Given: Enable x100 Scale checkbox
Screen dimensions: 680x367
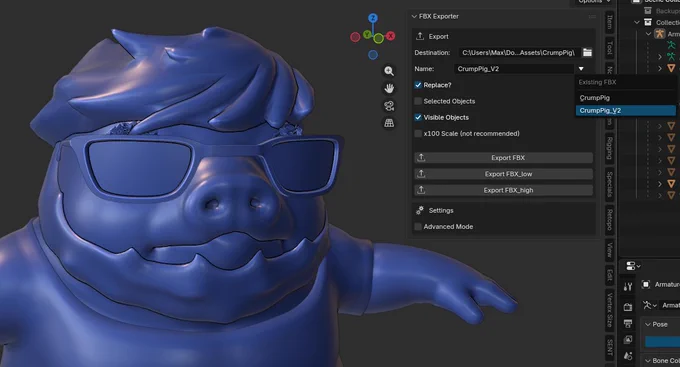Looking at the screenshot, I should coord(418,134).
